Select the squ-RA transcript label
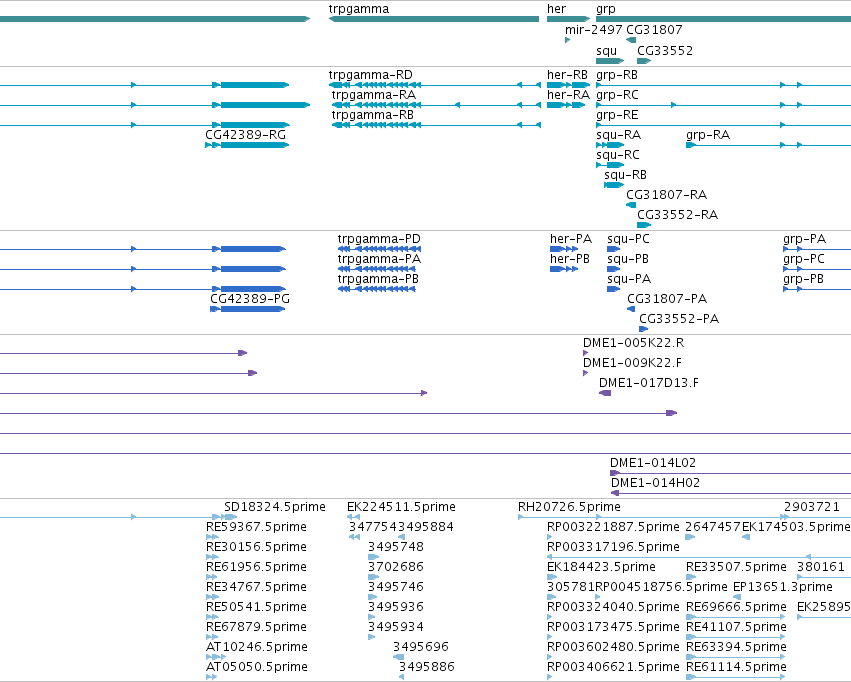This screenshot has height=682, width=851. tap(619, 135)
